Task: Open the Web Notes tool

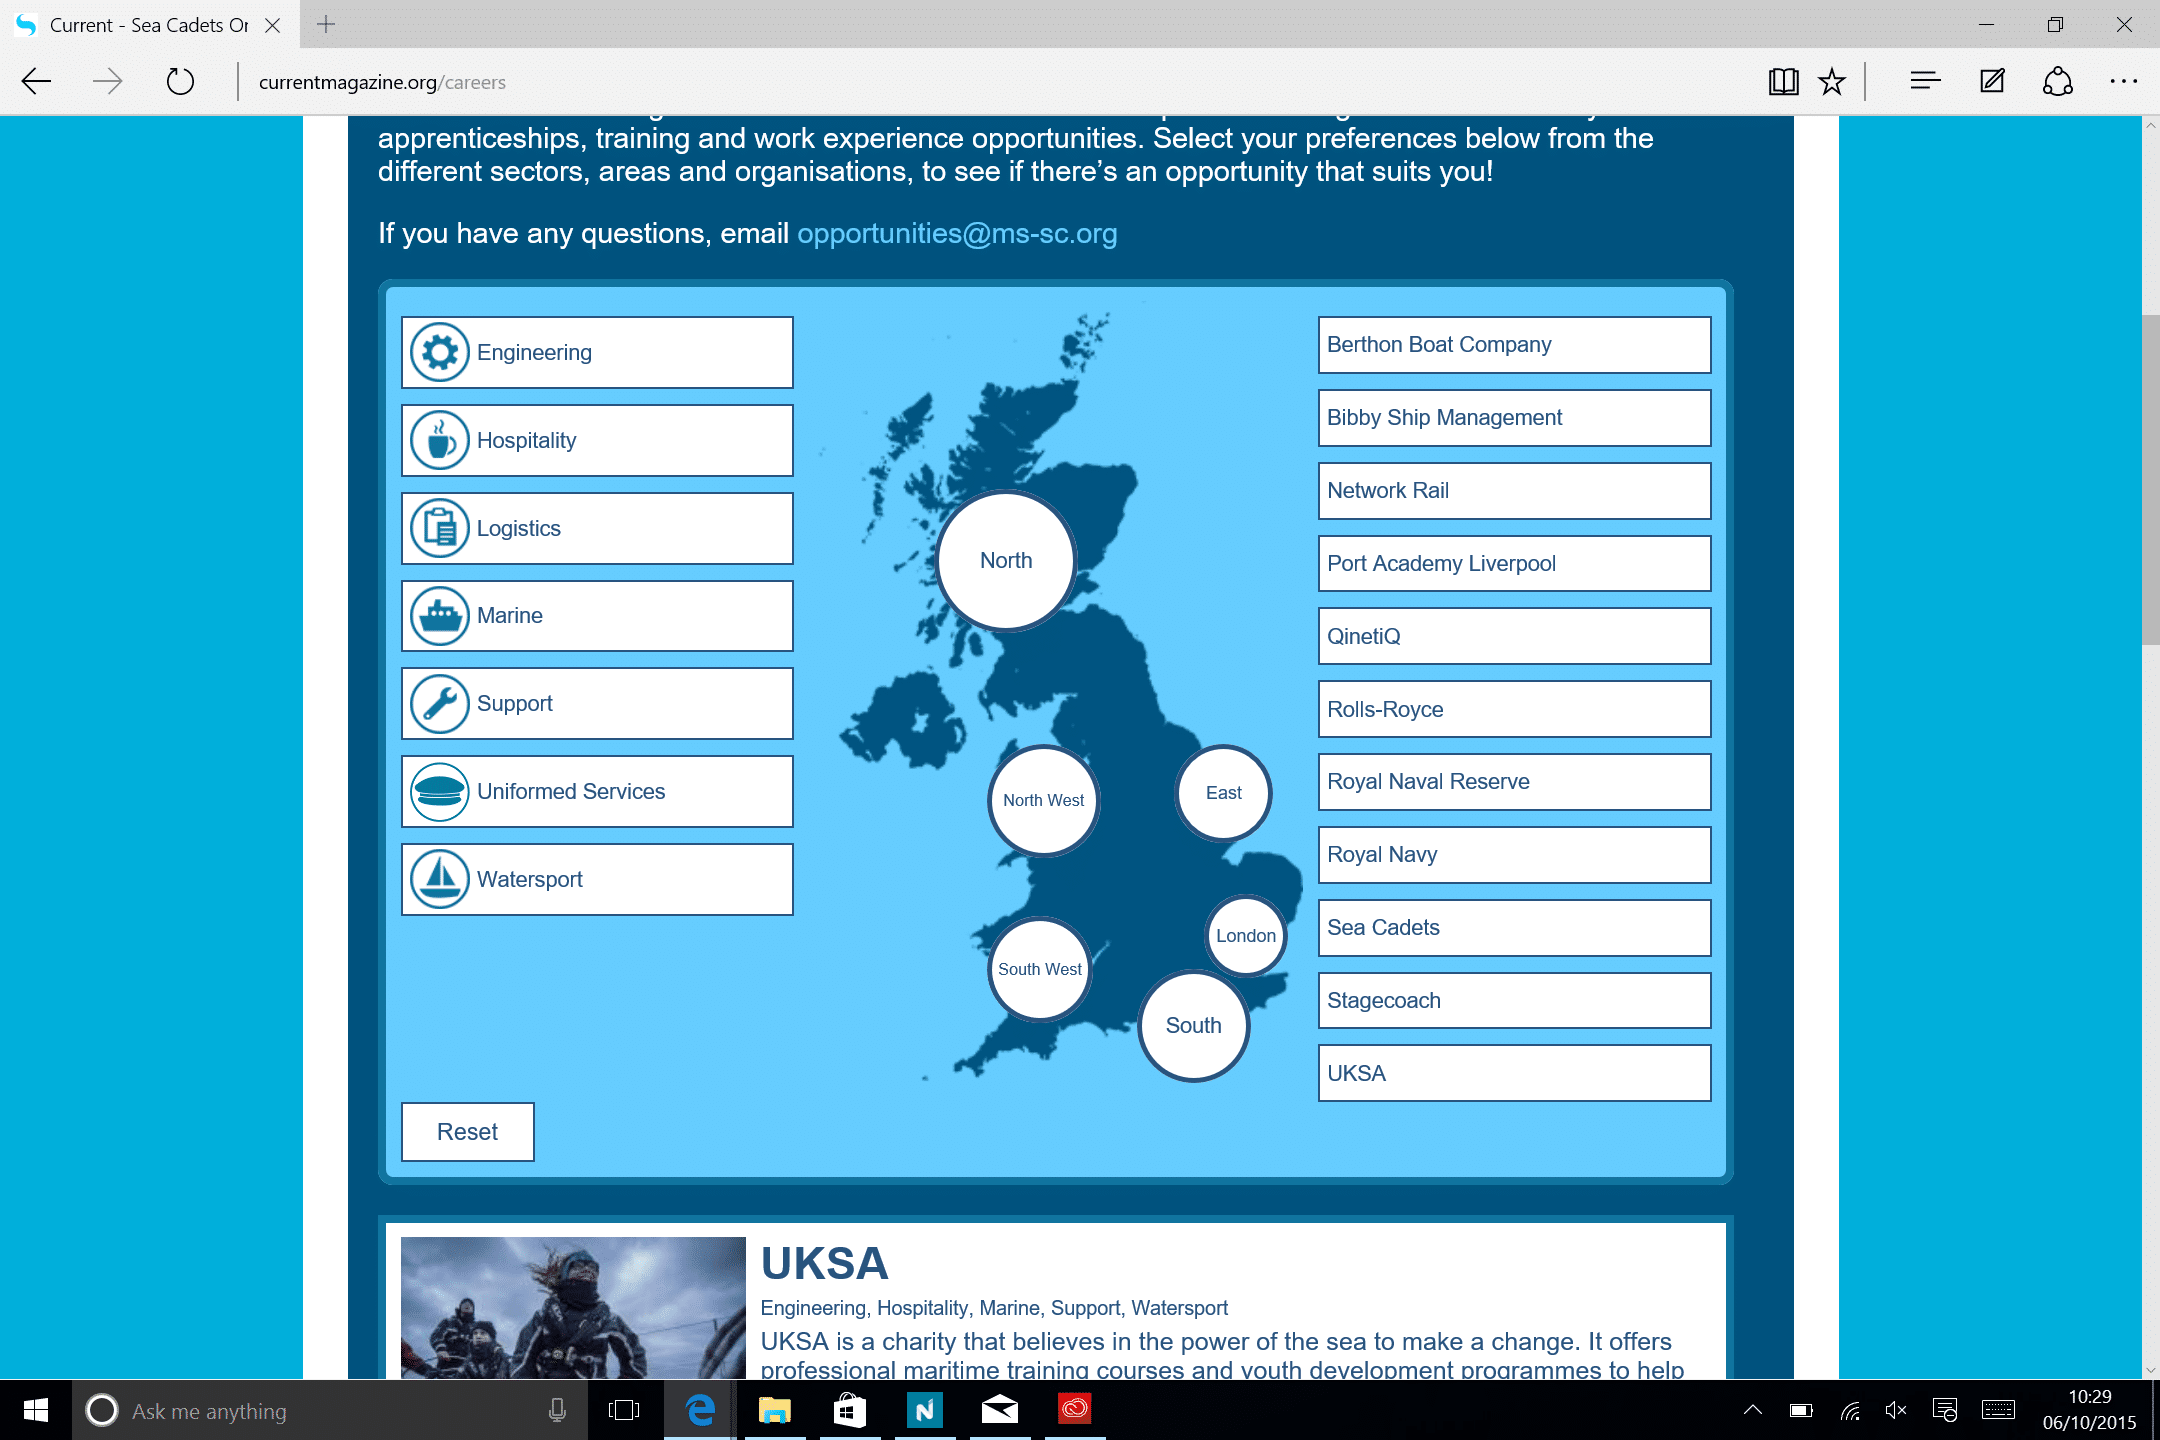Action: pos(1991,81)
